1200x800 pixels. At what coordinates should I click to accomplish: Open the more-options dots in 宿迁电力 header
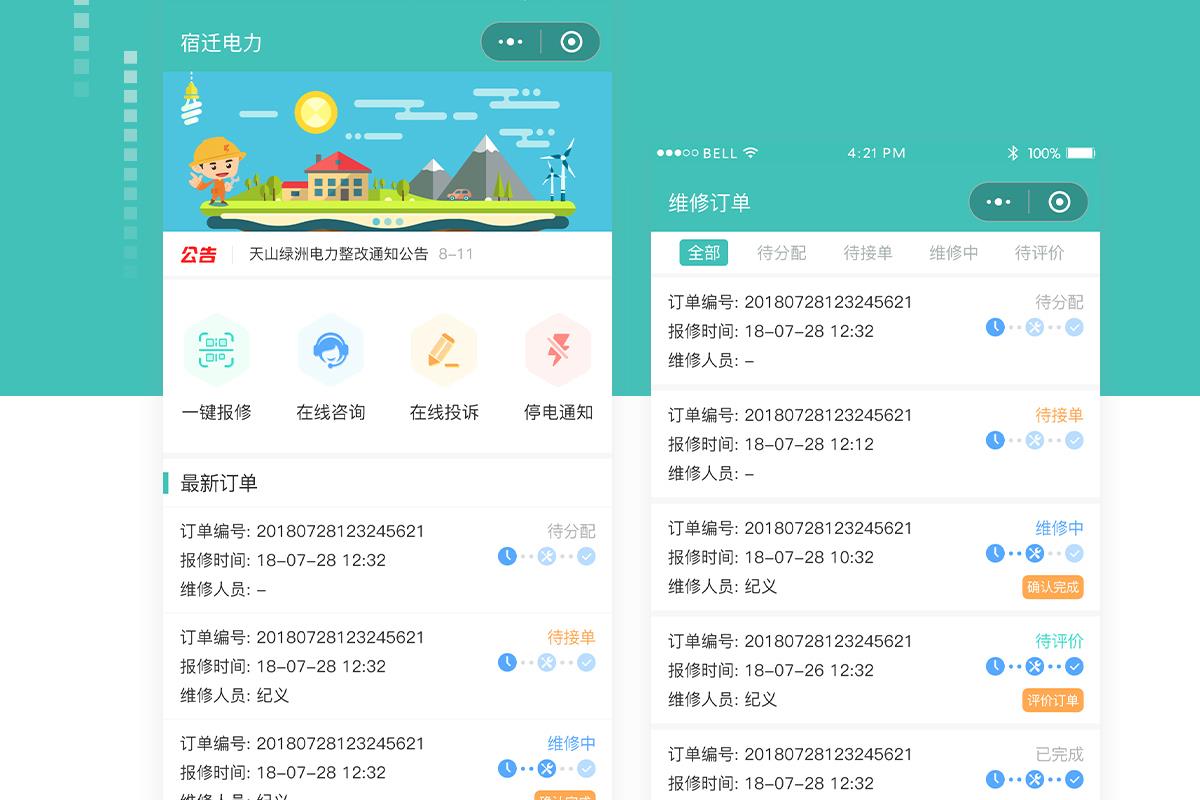click(511, 42)
